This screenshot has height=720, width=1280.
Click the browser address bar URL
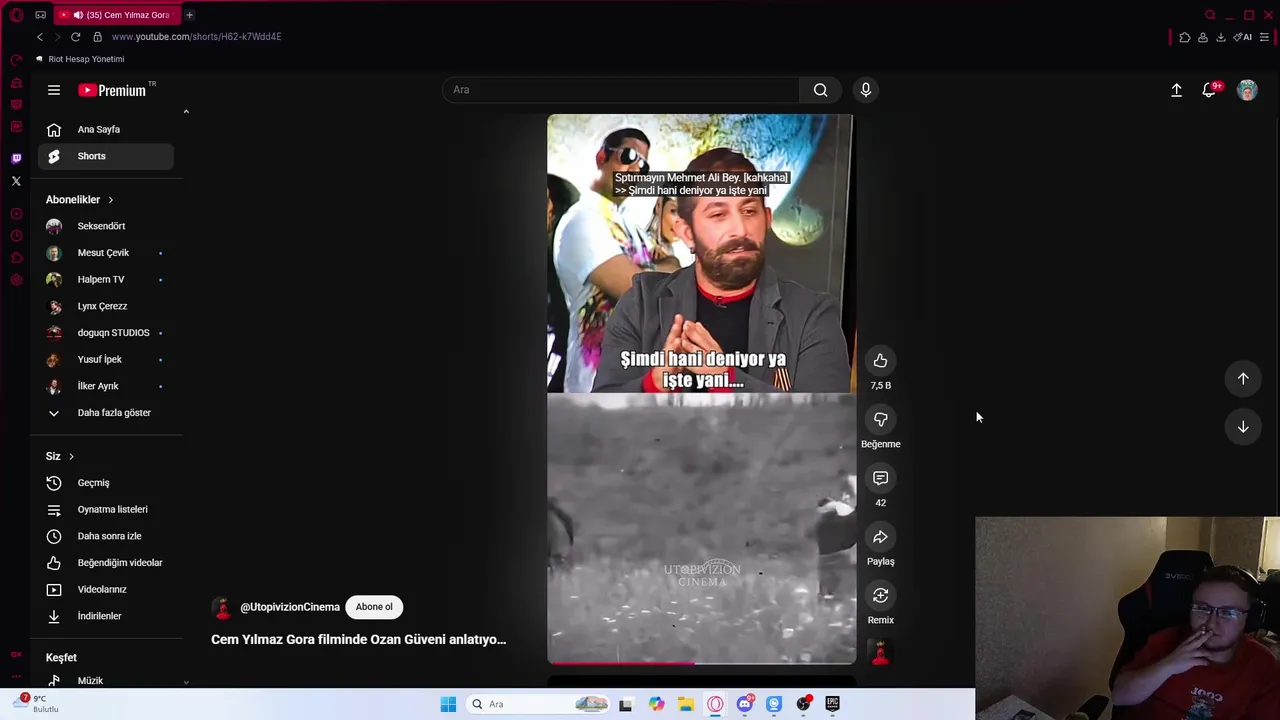(196, 37)
